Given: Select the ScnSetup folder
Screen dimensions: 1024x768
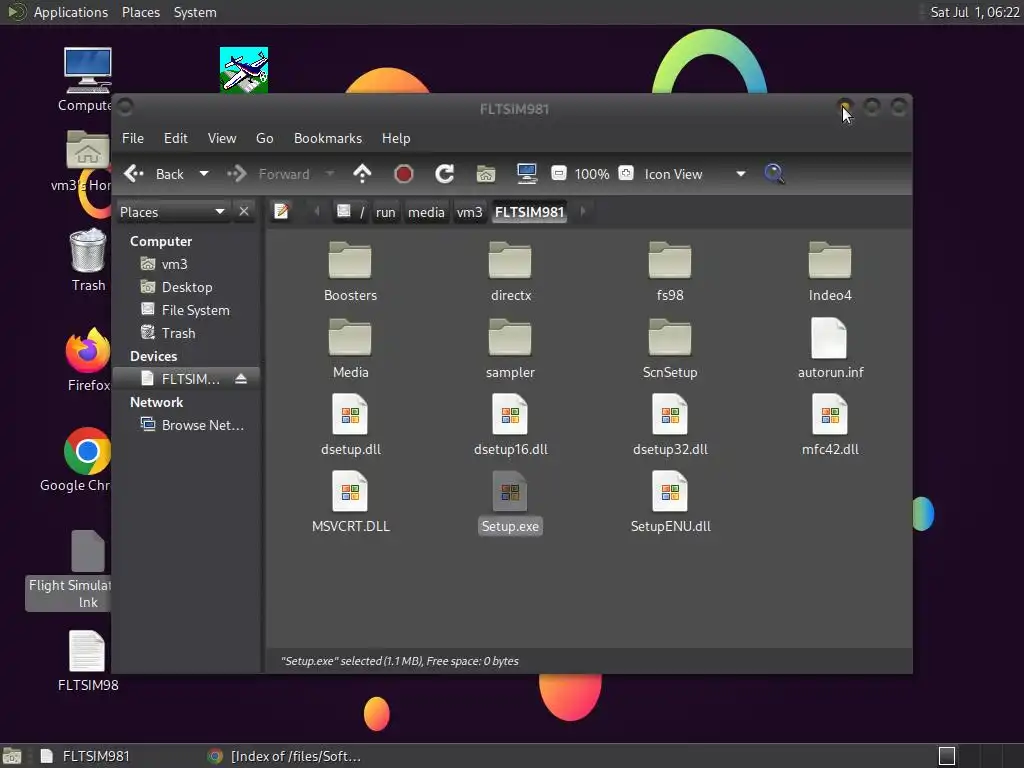Looking at the screenshot, I should point(670,349).
